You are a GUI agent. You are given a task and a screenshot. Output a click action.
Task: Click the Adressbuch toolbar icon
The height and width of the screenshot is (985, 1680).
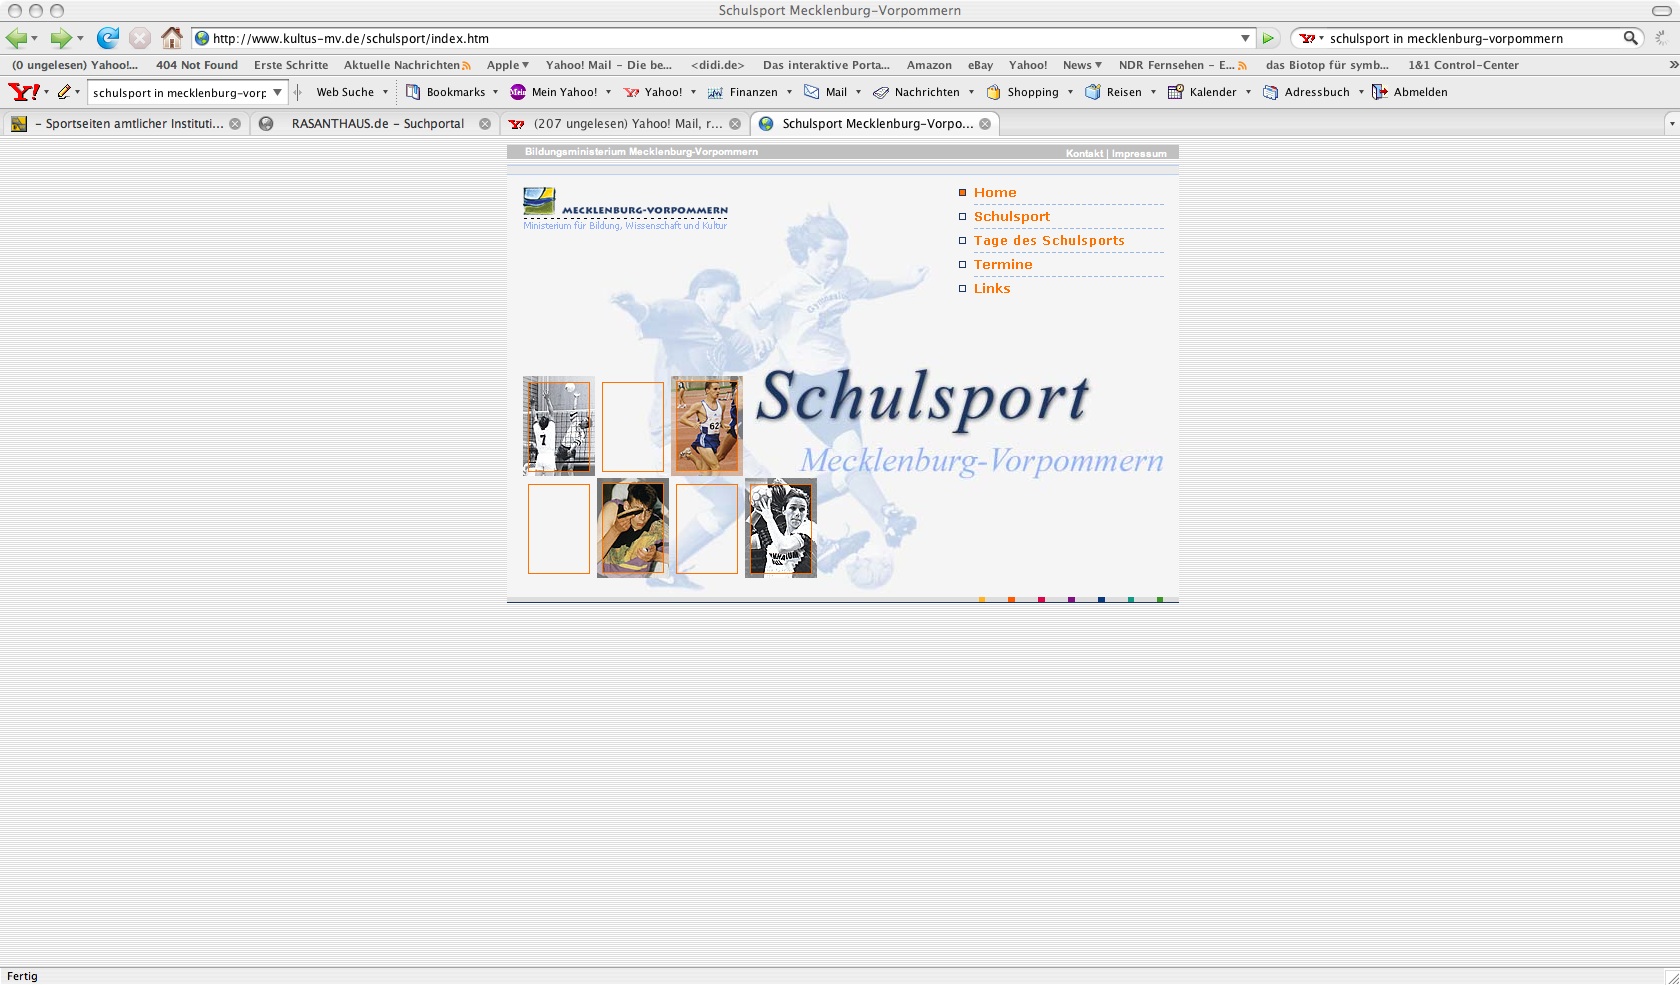tap(1271, 92)
